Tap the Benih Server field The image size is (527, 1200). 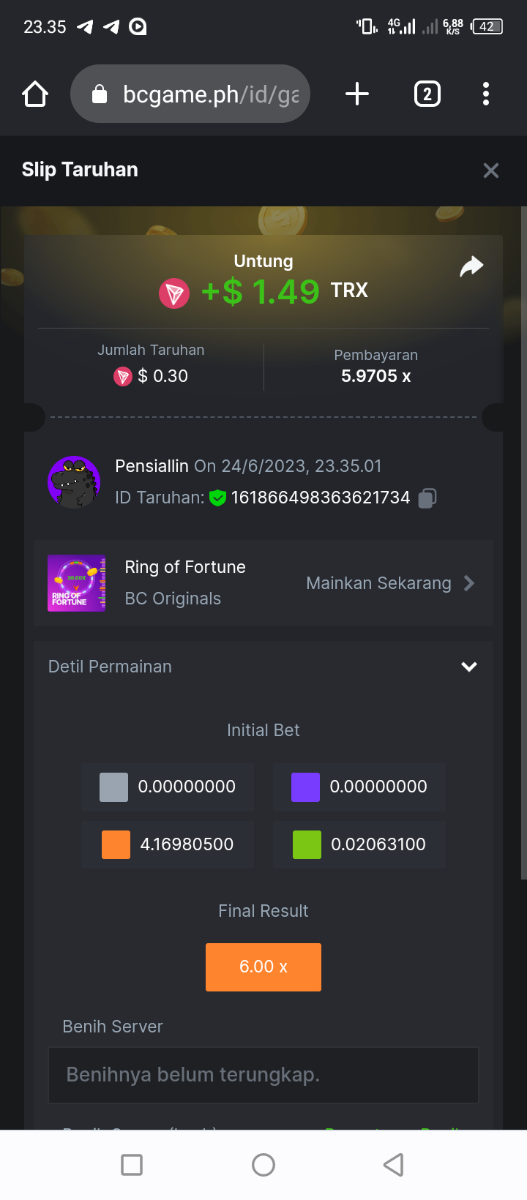point(263,1075)
